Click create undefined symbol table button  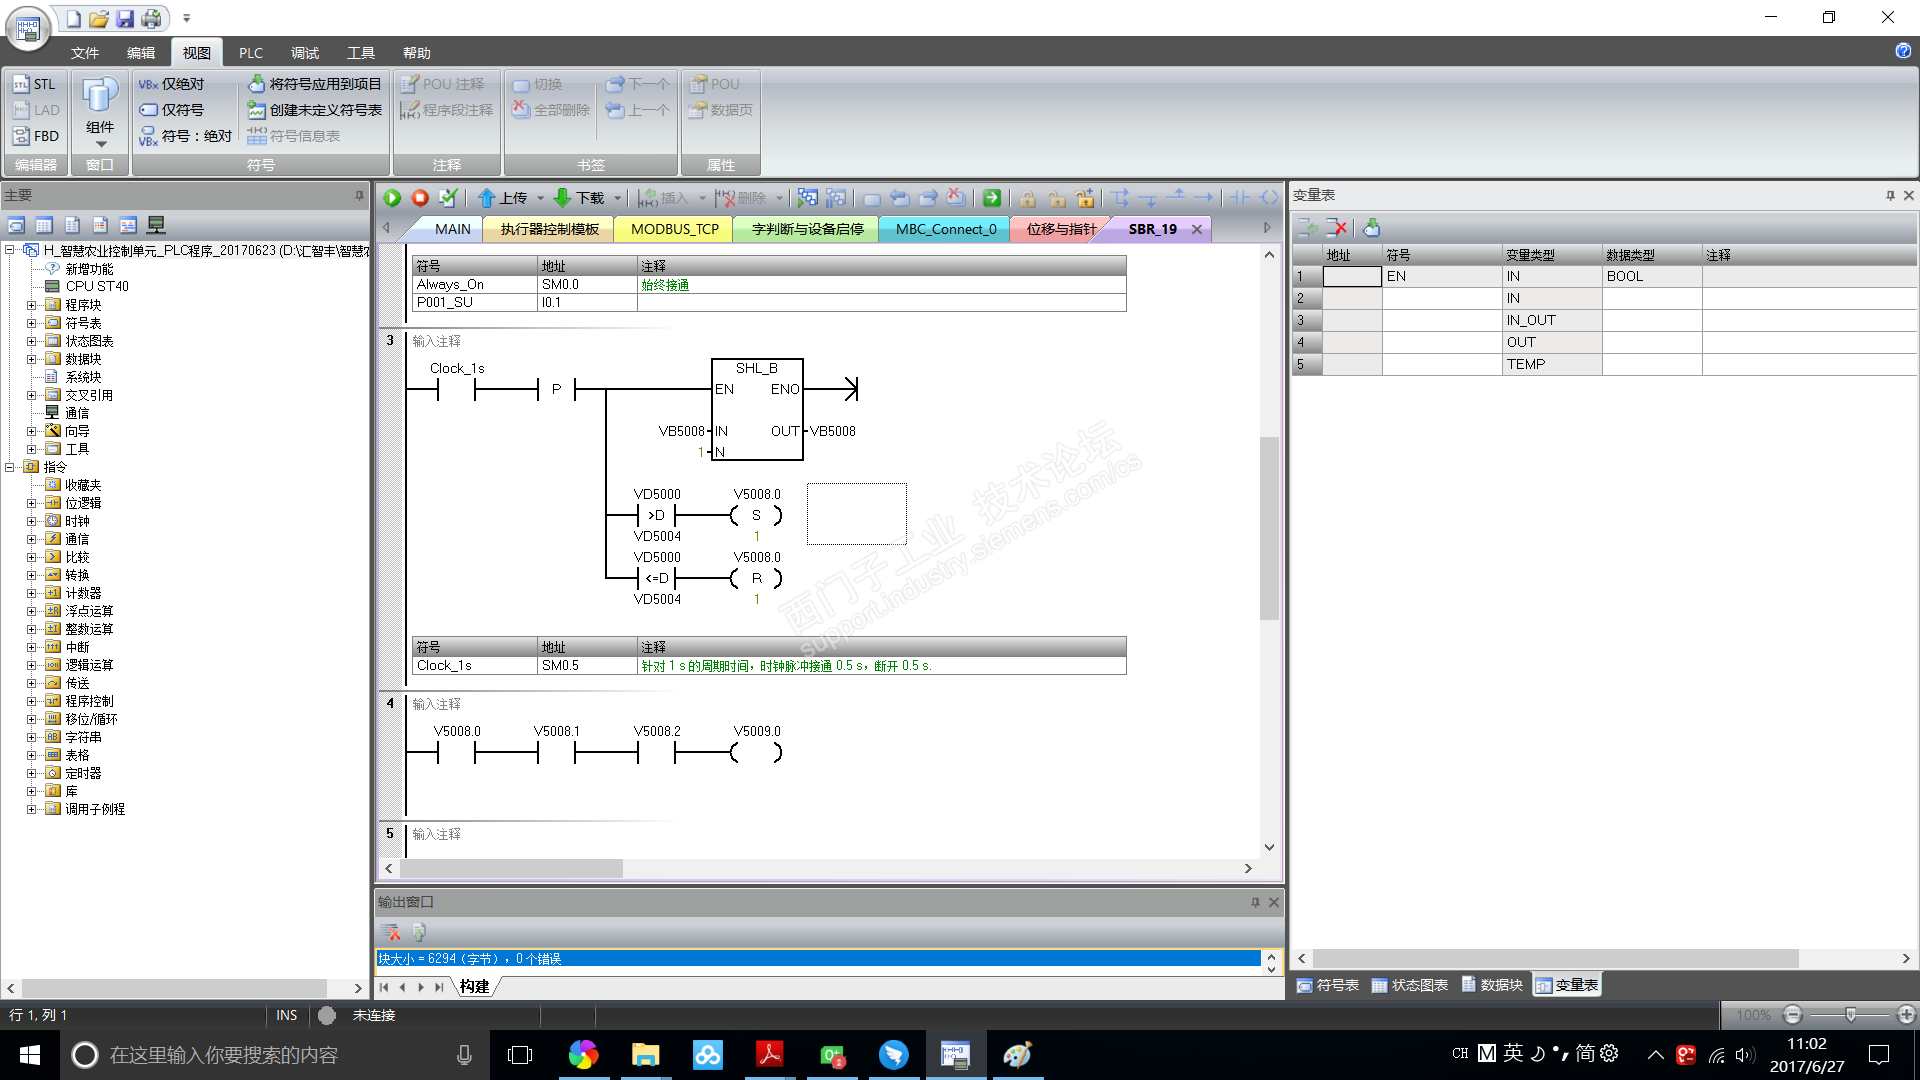(x=315, y=110)
